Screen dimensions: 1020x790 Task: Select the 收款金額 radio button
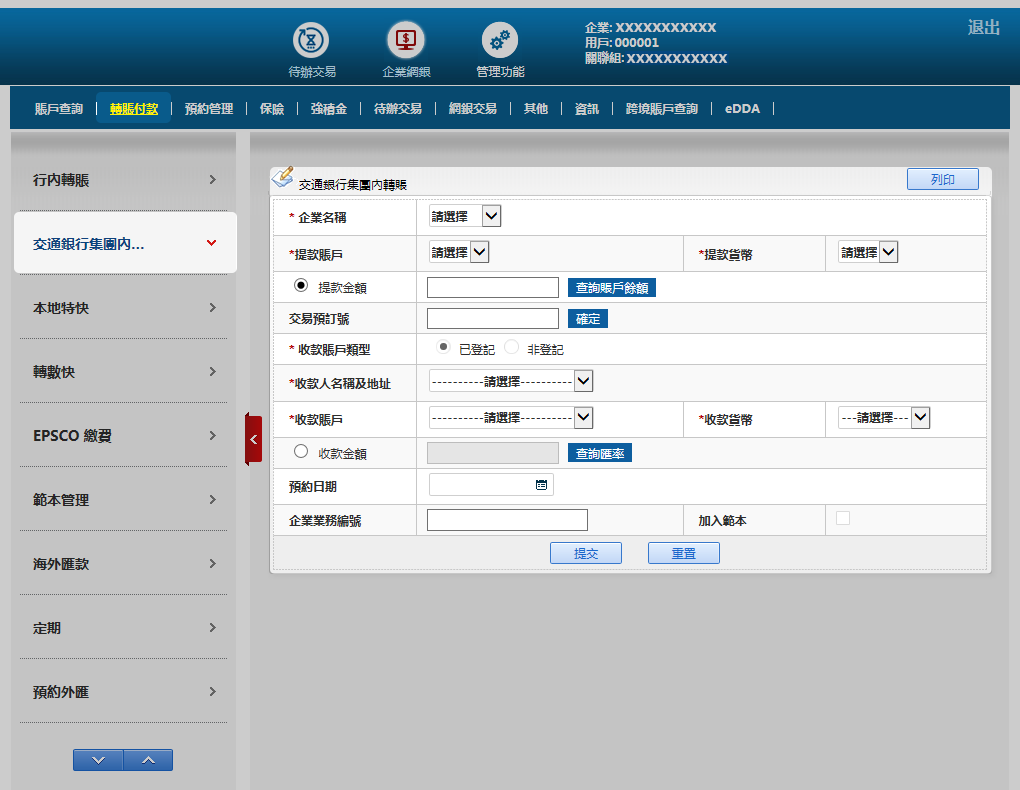point(301,451)
